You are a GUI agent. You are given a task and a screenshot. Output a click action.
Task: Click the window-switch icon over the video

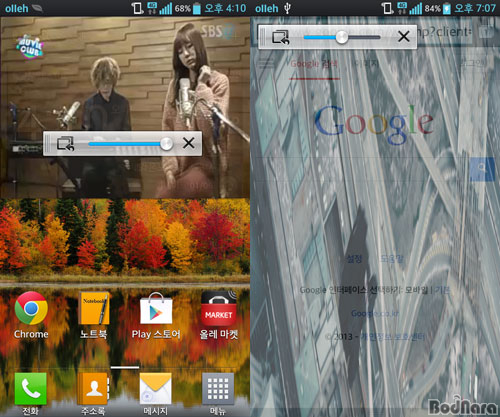65,144
